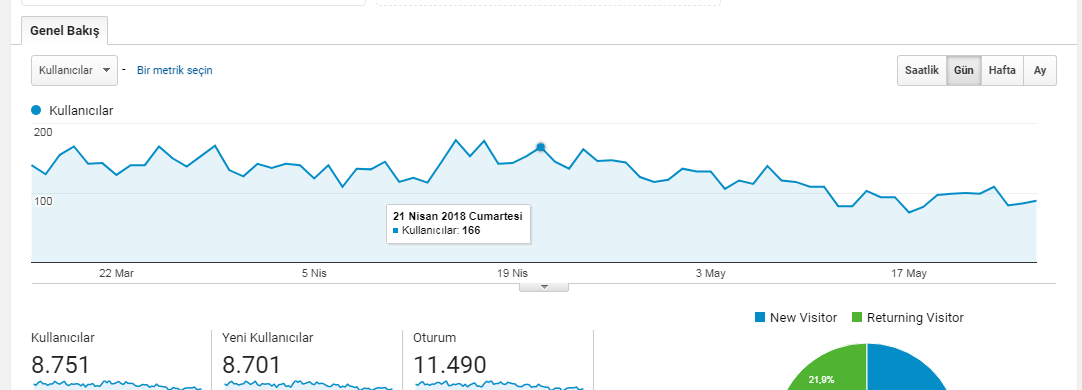Click the Oturum sparkline thumbnail

click(x=499, y=384)
